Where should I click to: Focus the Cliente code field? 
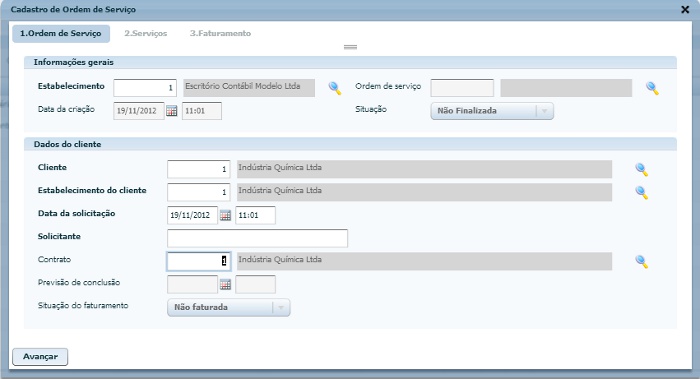pyautogui.click(x=199, y=169)
